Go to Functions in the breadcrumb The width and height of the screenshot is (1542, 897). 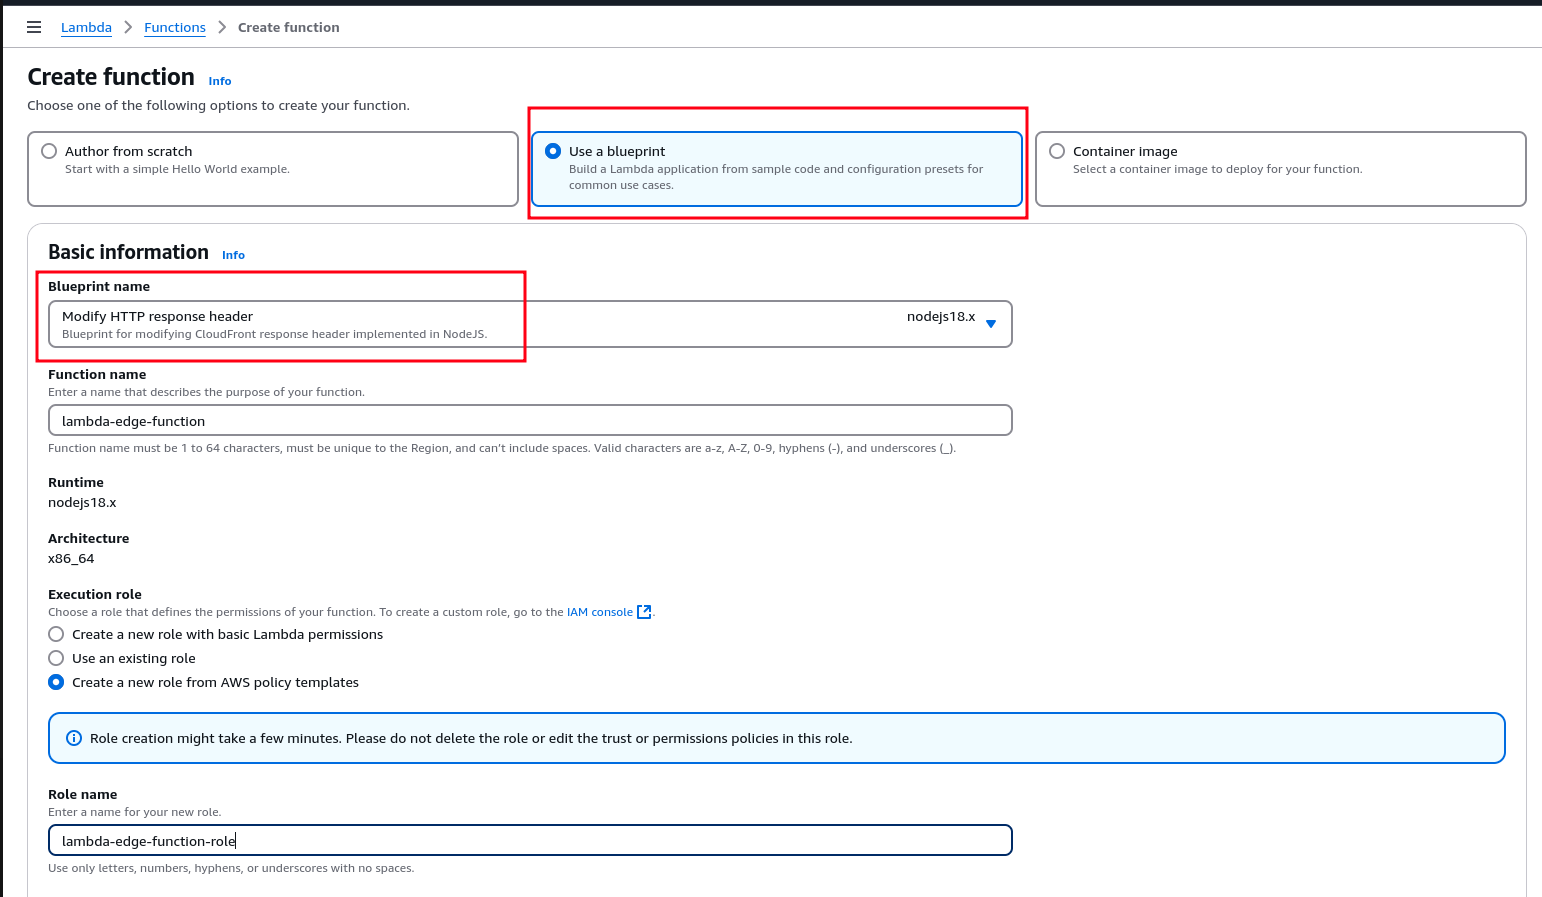(175, 27)
